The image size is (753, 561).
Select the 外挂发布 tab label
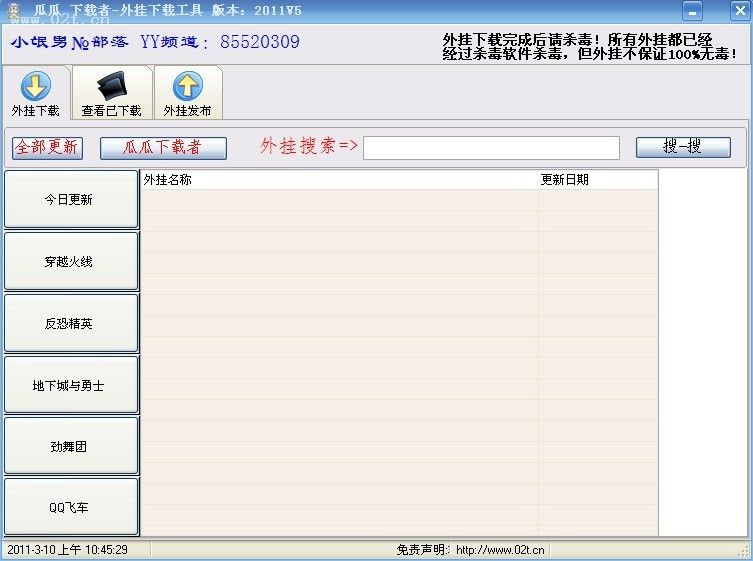[x=188, y=111]
